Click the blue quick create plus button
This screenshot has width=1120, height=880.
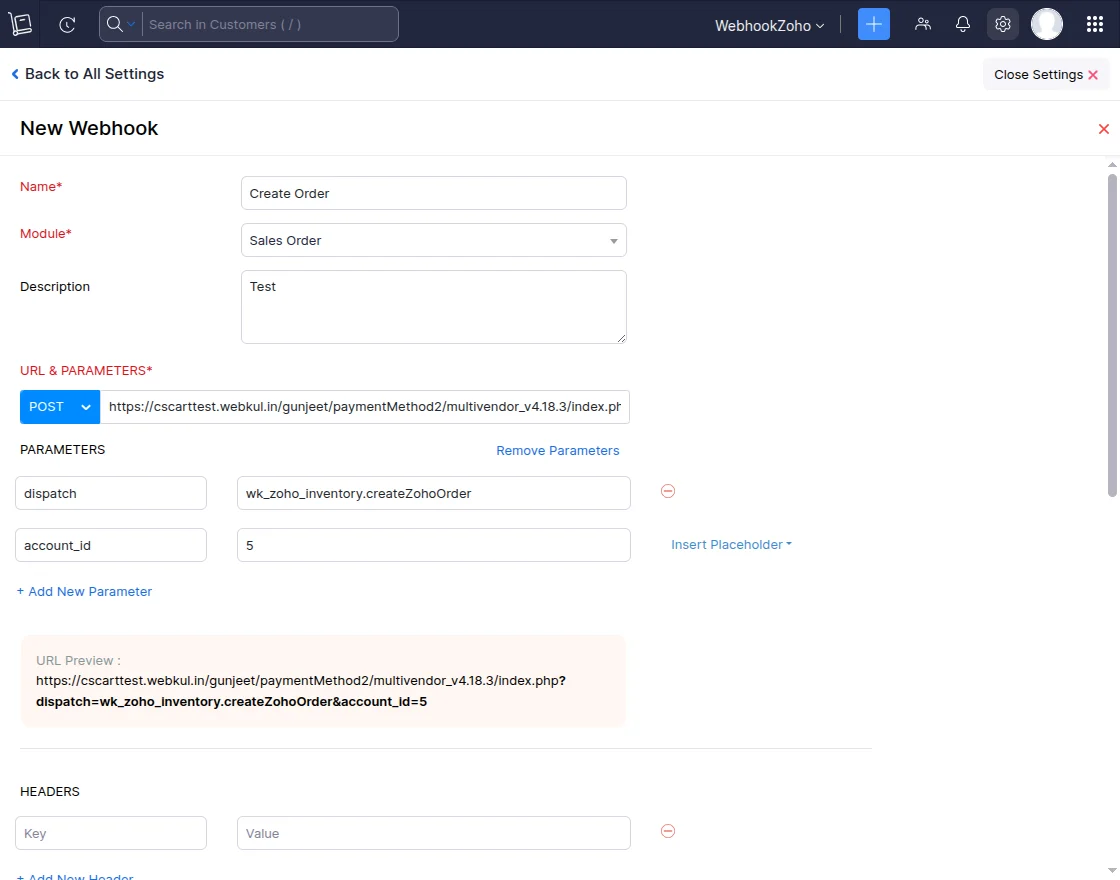pos(873,24)
